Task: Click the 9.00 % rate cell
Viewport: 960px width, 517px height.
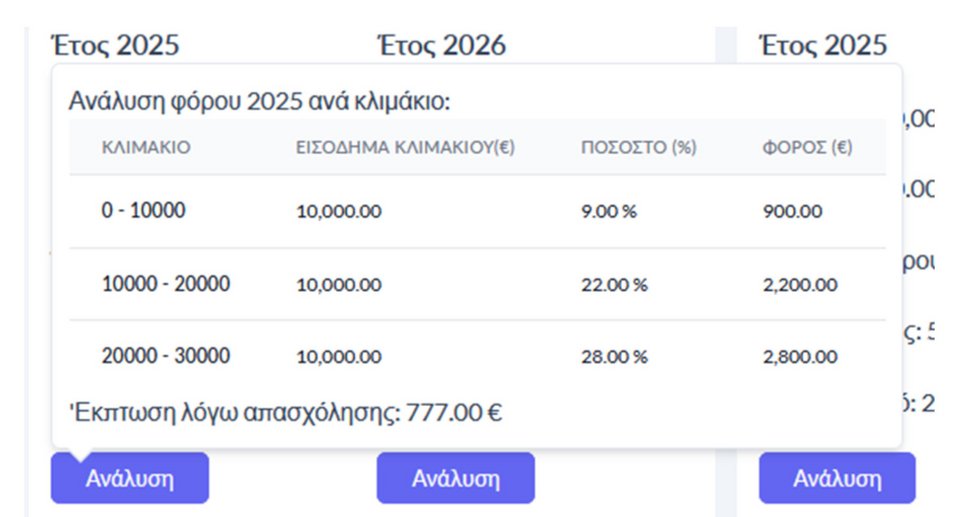Action: tap(609, 212)
